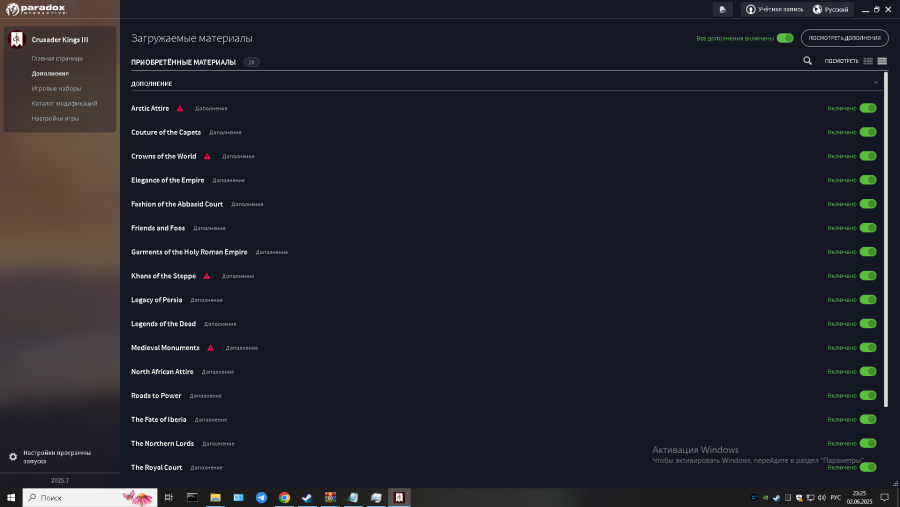900x507 pixels.
Task: Open the Русский language selector
Action: click(x=832, y=9)
